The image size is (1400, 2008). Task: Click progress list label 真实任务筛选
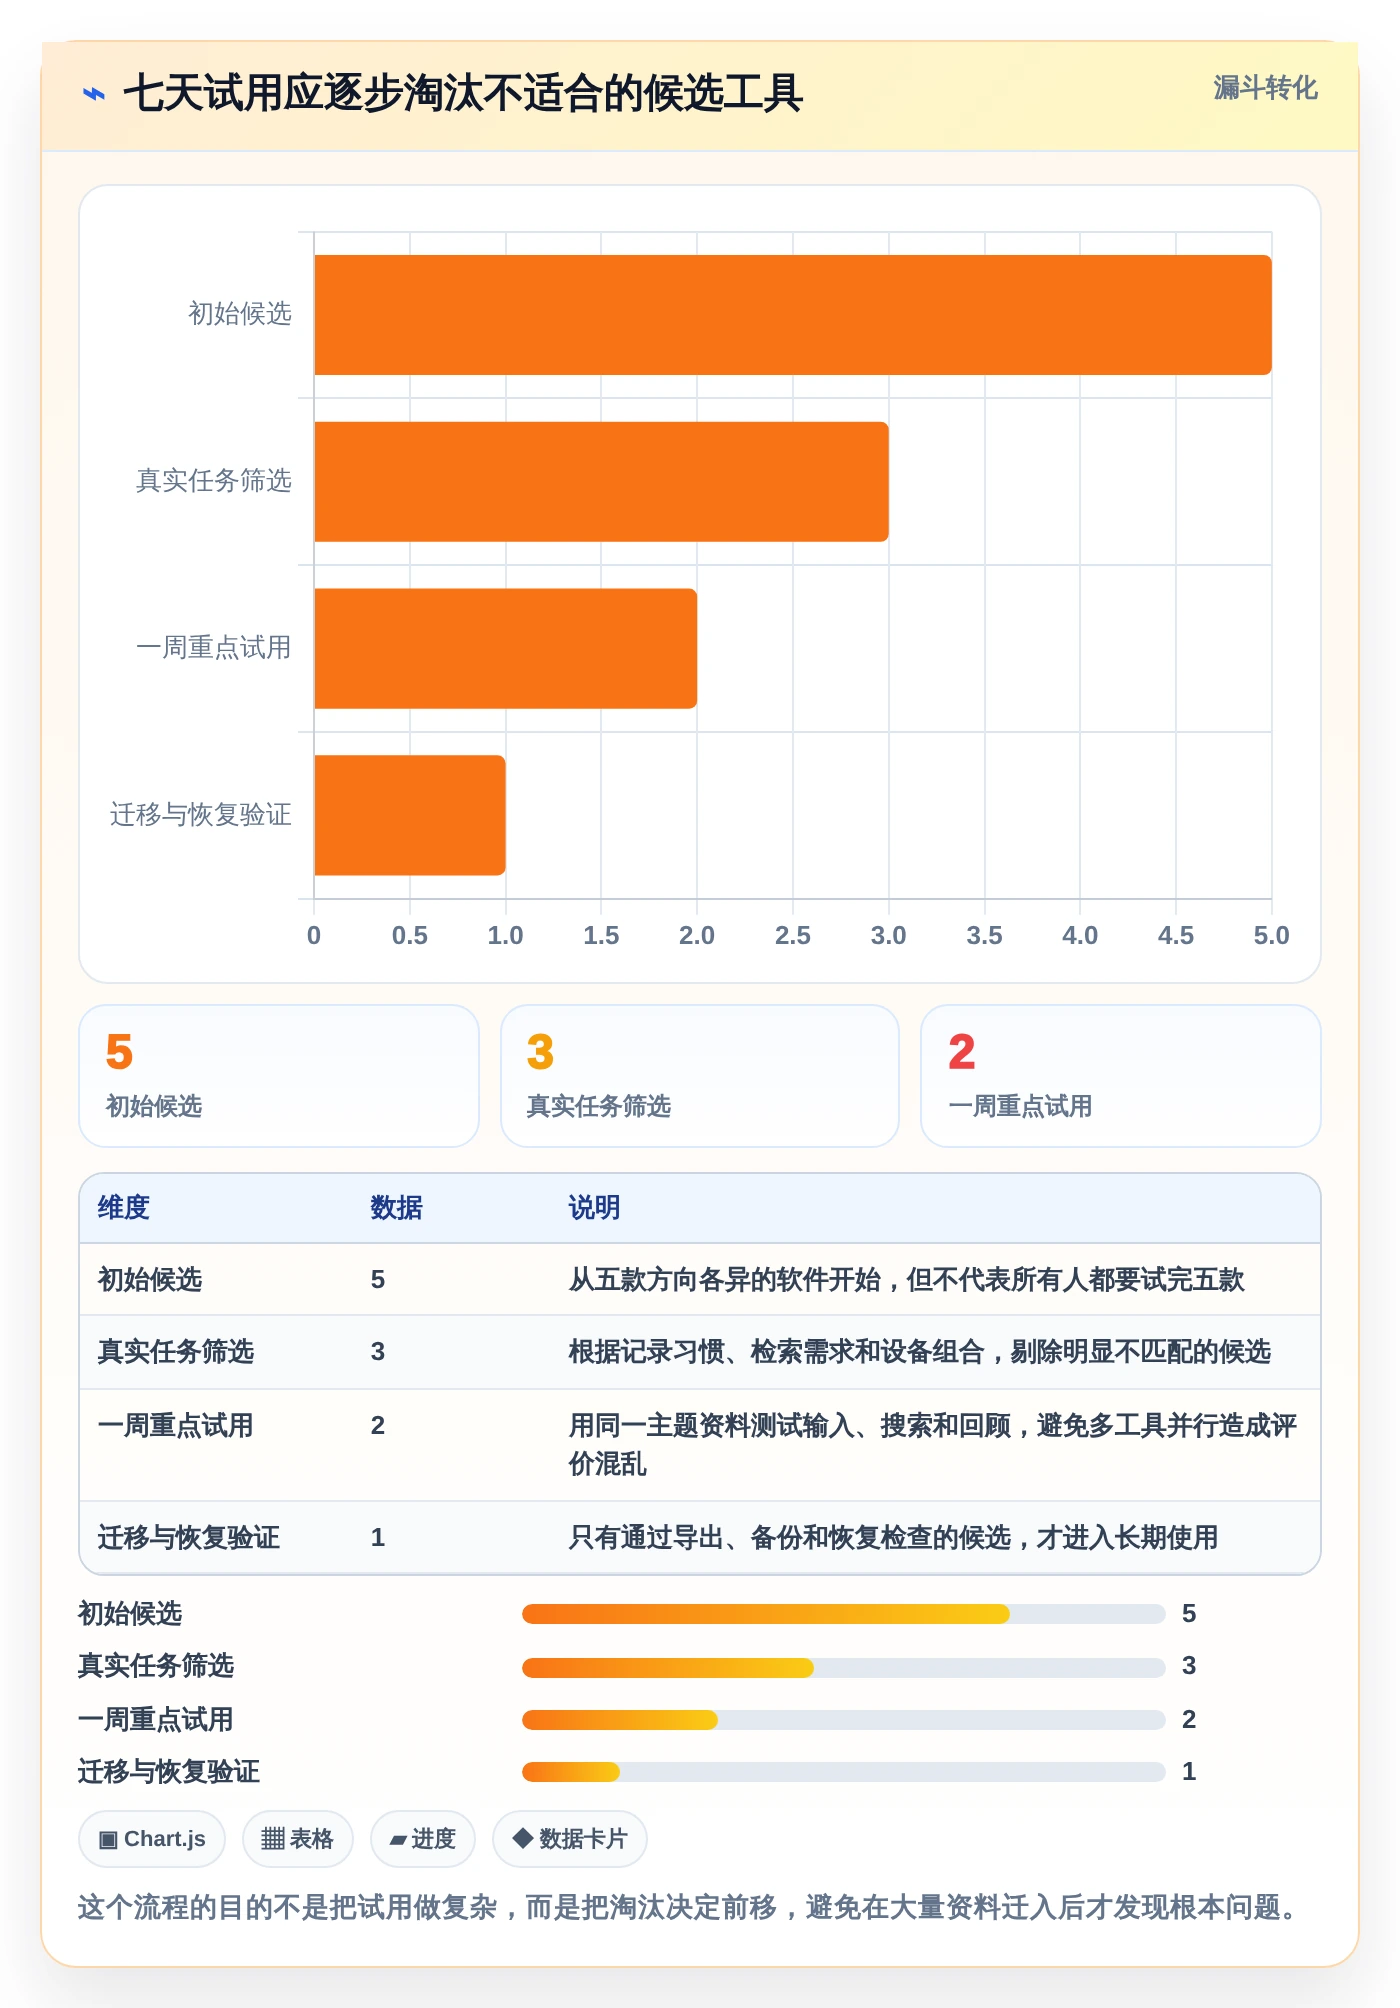(156, 1666)
